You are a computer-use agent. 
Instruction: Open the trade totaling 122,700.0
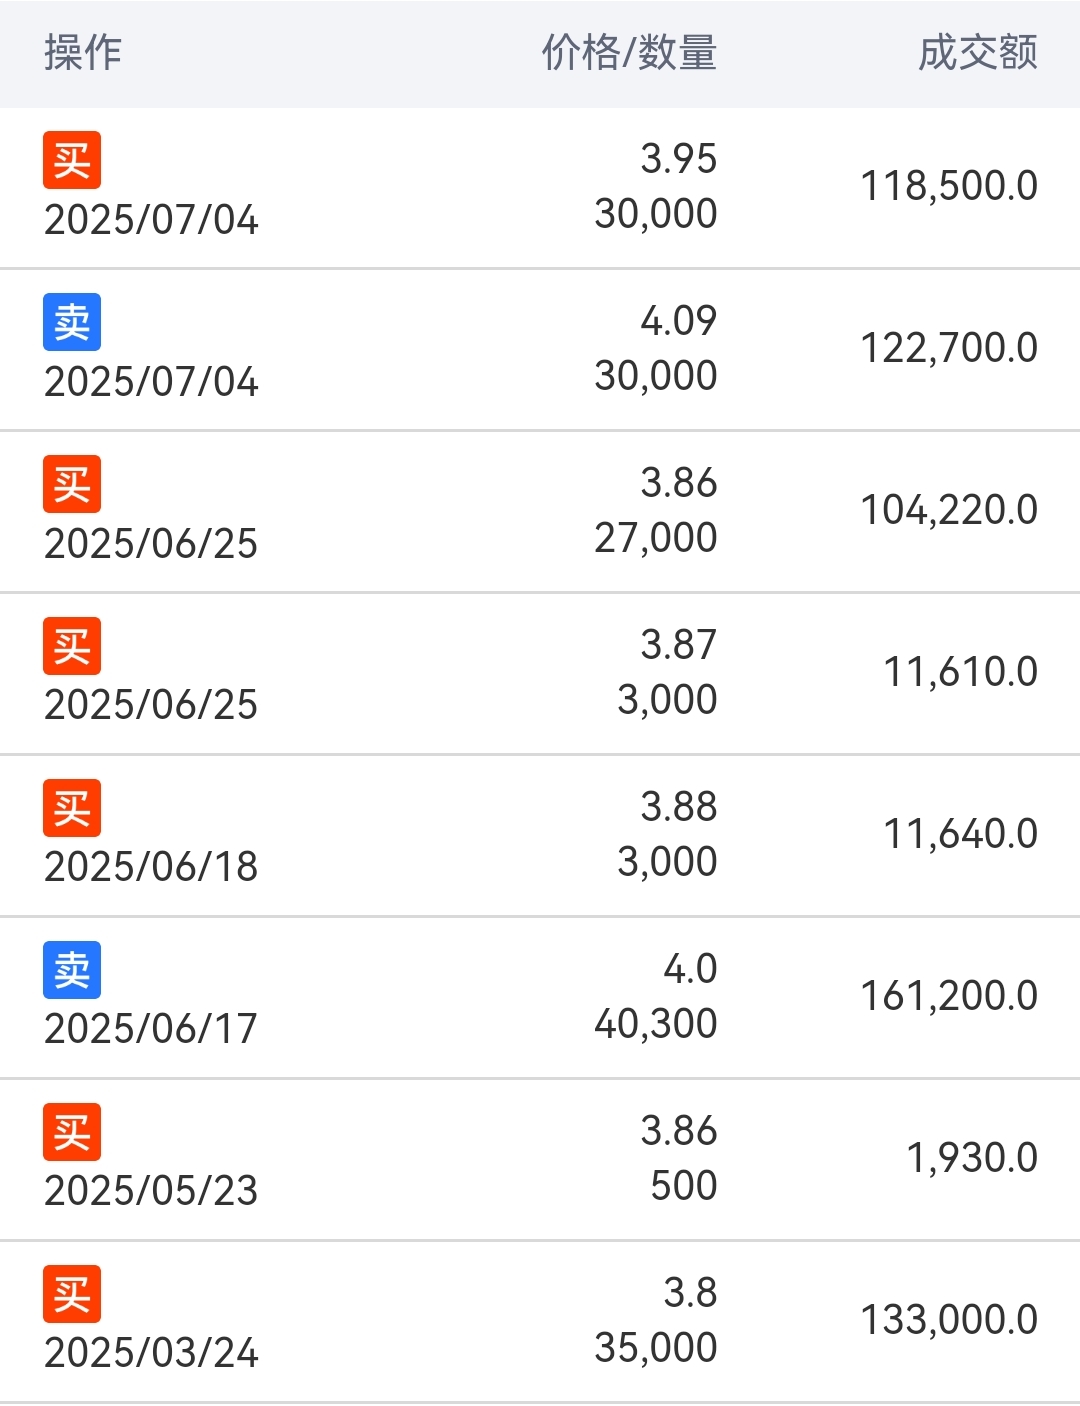pyautogui.click(x=540, y=350)
